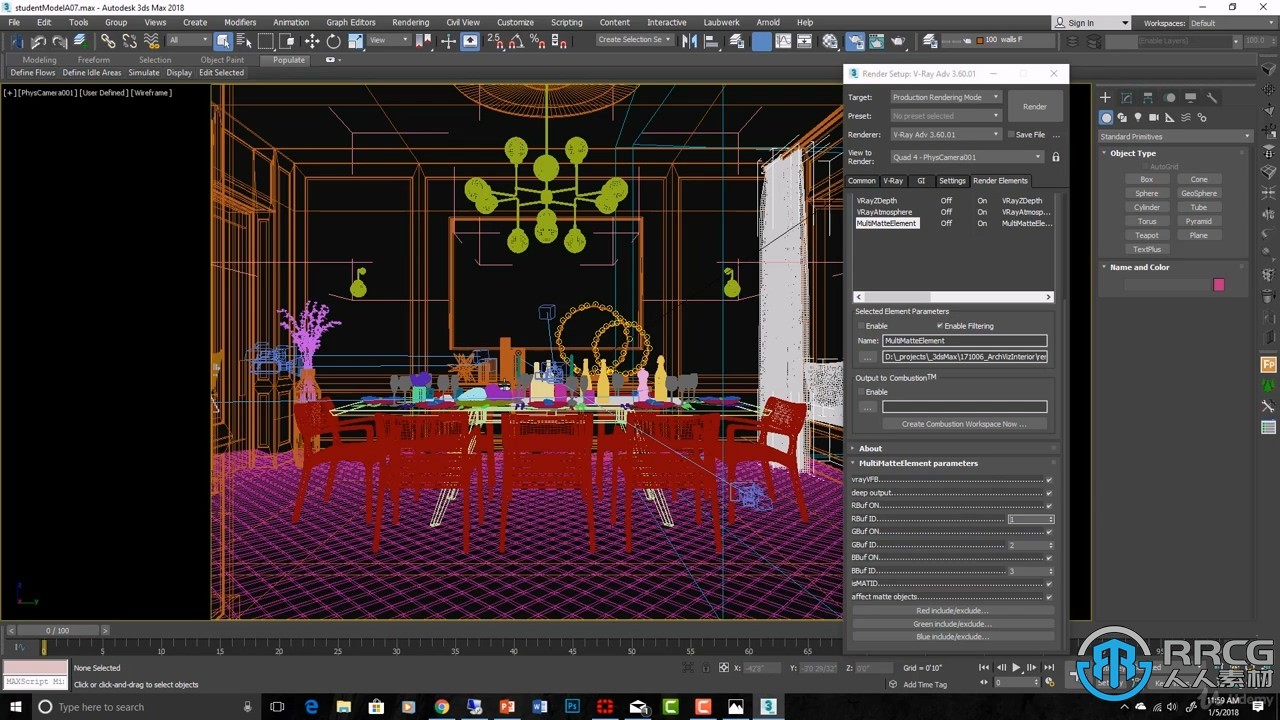Open the Material Editor from toolbar
Viewport: 1280px width, 720px height.
830,41
